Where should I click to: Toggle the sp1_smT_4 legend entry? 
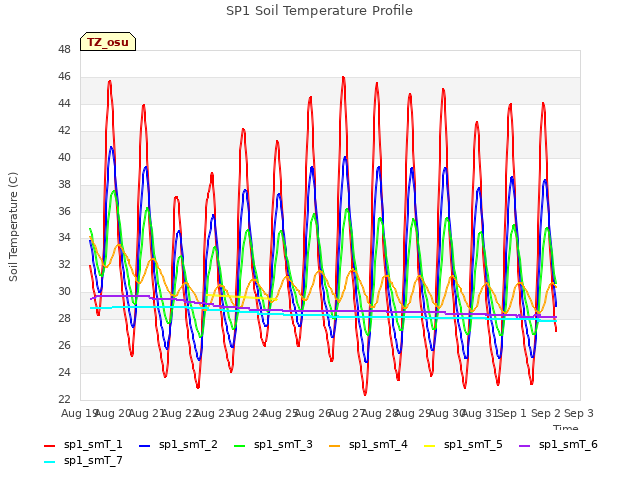(x=368, y=445)
